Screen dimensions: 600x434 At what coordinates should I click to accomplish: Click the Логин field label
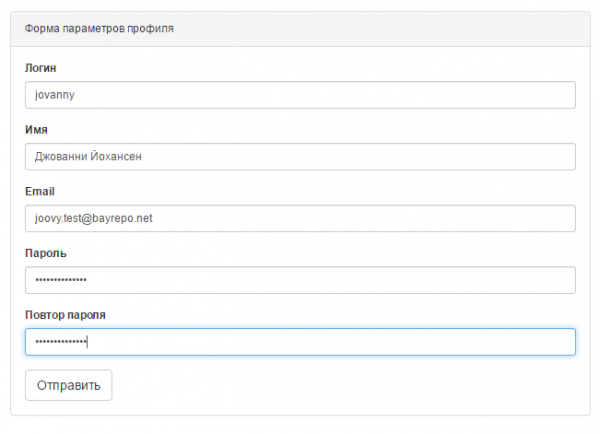pos(41,68)
